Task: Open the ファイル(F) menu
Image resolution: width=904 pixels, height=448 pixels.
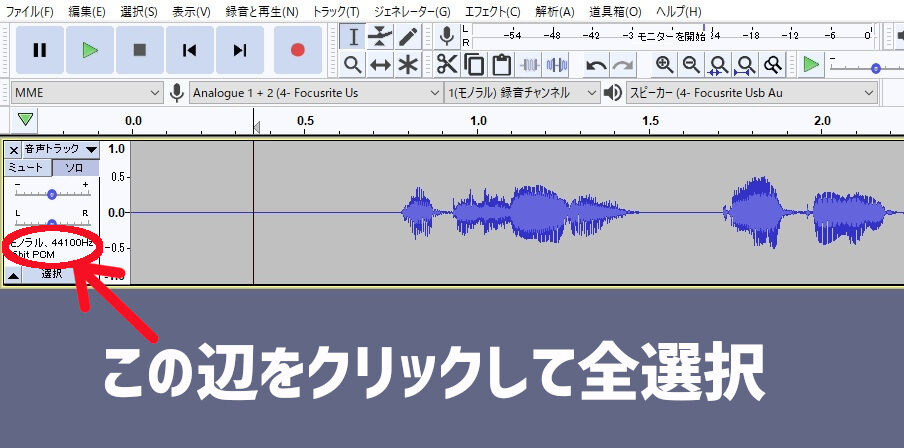Action: [29, 11]
